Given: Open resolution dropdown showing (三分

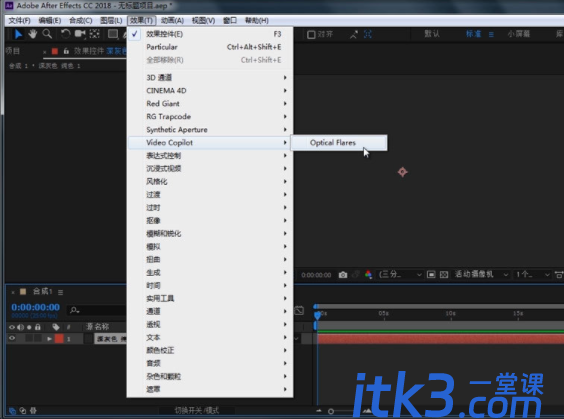Looking at the screenshot, I should (x=400, y=275).
